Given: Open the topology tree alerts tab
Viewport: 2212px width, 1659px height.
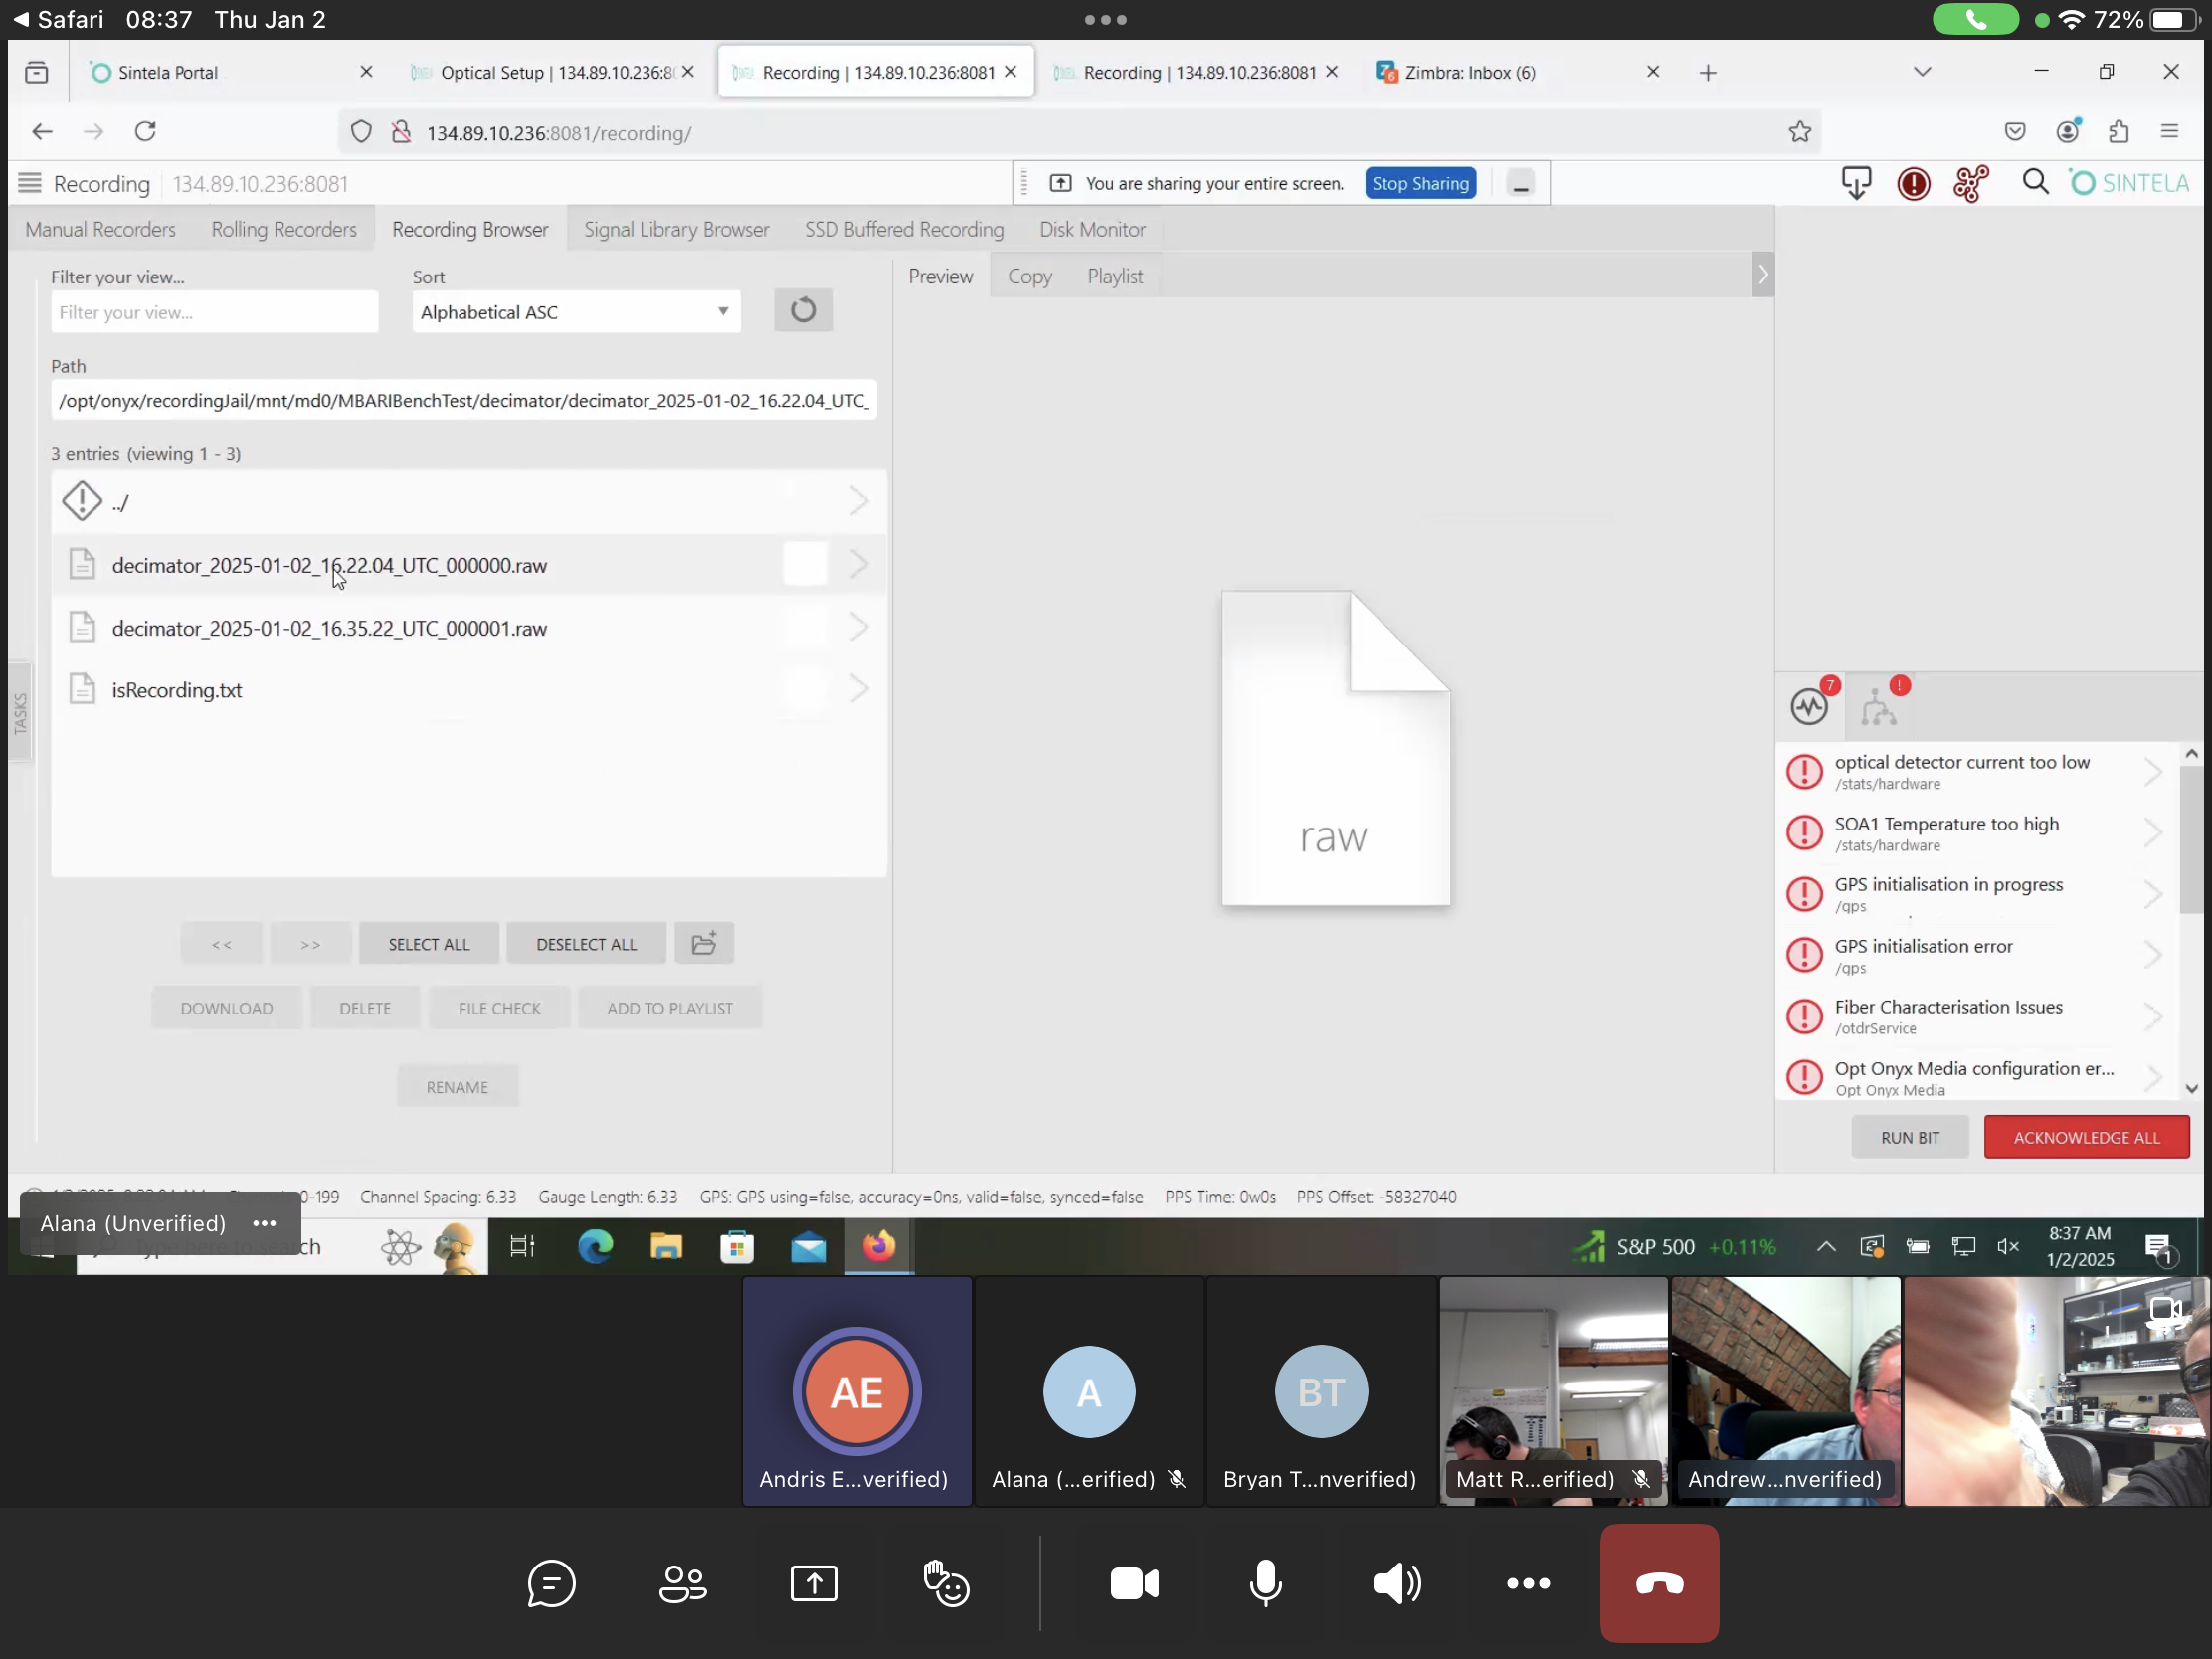Looking at the screenshot, I should (x=1879, y=706).
